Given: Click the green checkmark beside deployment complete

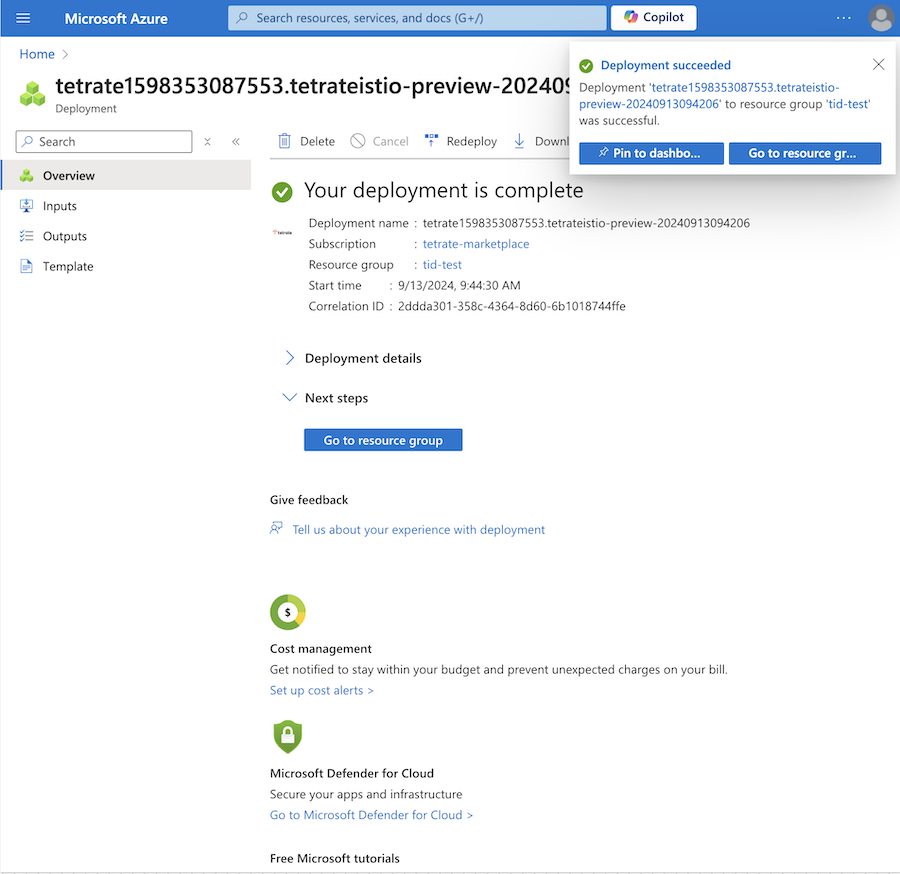Looking at the screenshot, I should 282,192.
